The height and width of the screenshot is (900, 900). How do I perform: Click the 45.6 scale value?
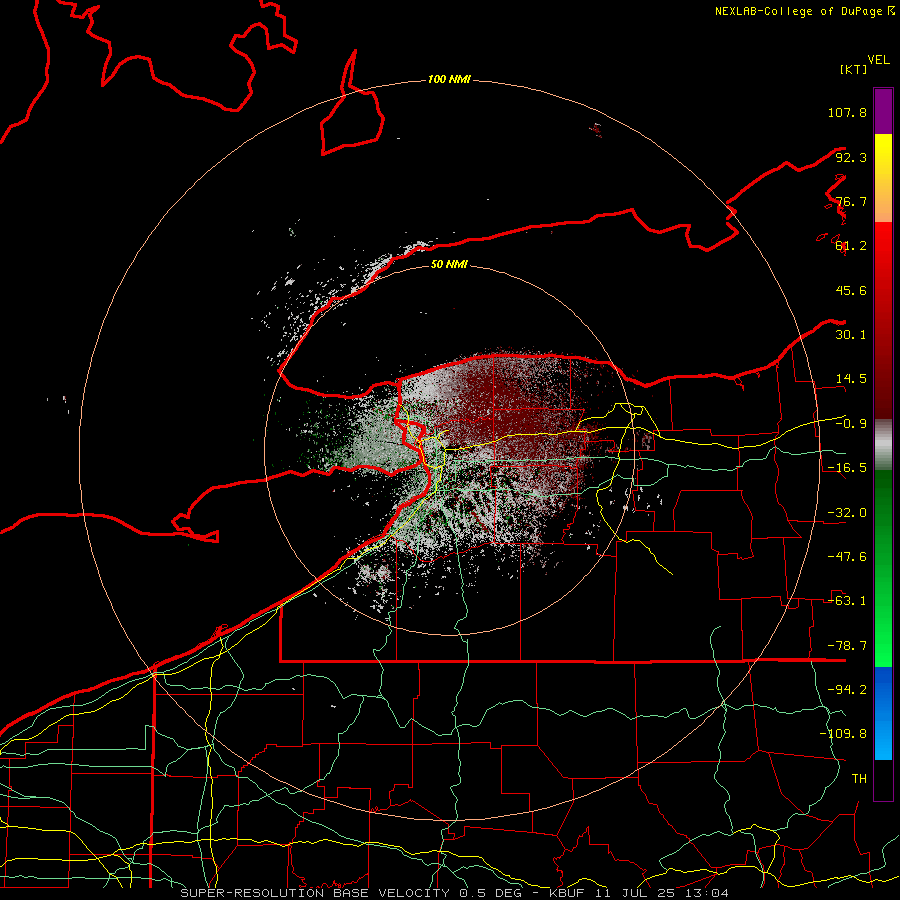tap(851, 290)
